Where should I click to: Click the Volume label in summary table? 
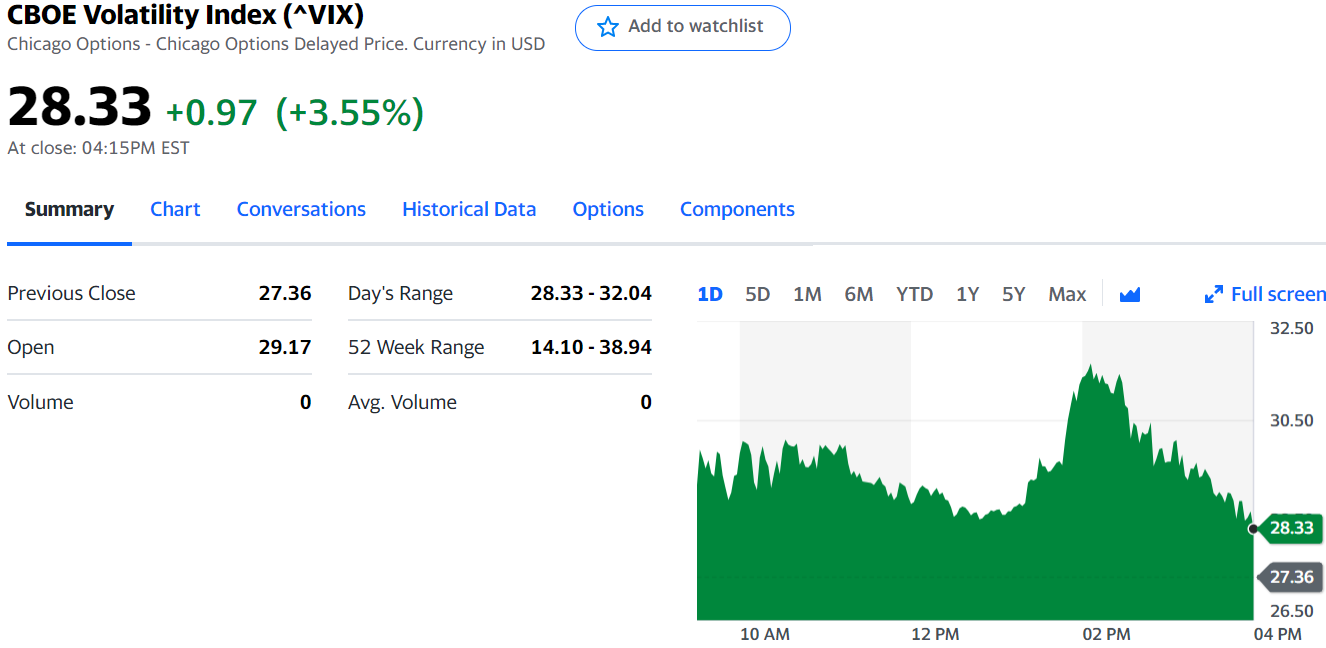point(40,402)
